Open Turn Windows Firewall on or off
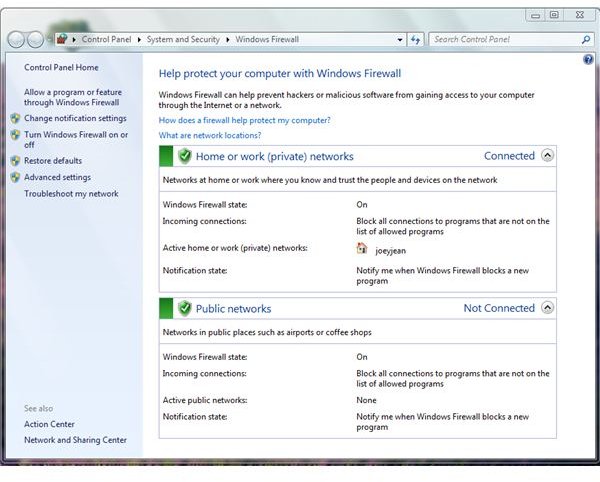 (x=76, y=140)
